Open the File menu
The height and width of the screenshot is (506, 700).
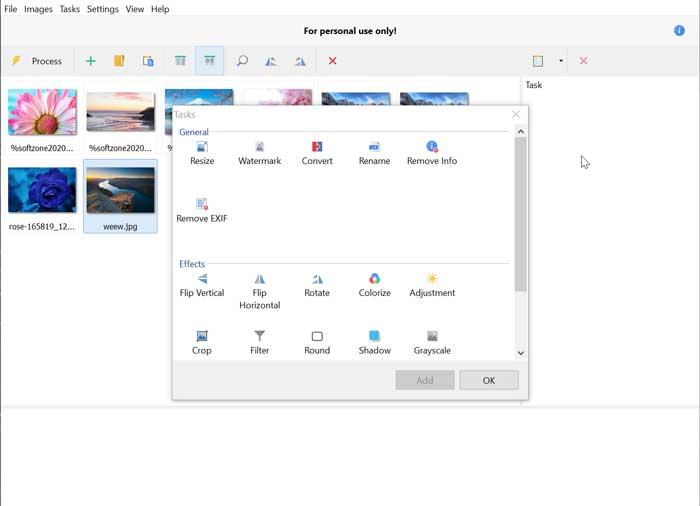coord(11,9)
